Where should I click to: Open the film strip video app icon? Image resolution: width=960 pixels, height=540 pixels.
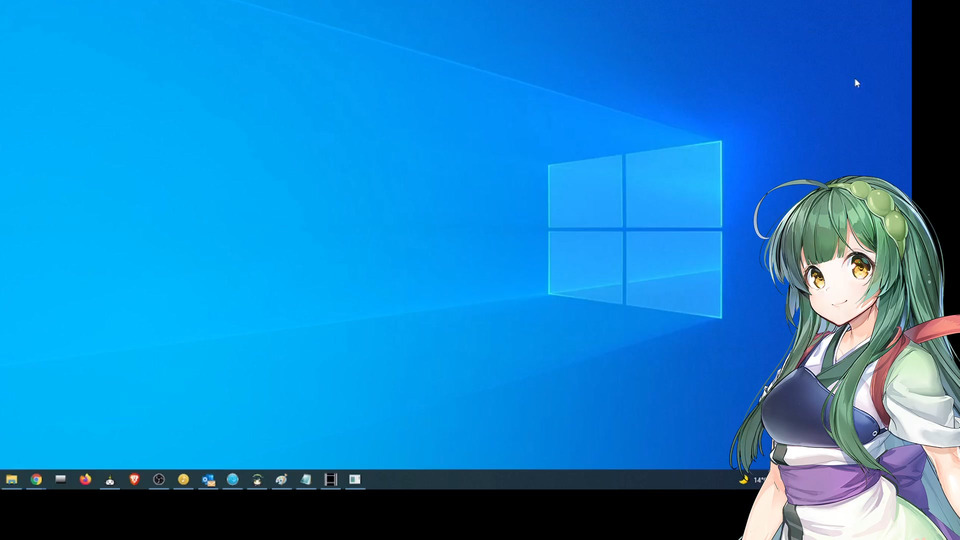331,479
